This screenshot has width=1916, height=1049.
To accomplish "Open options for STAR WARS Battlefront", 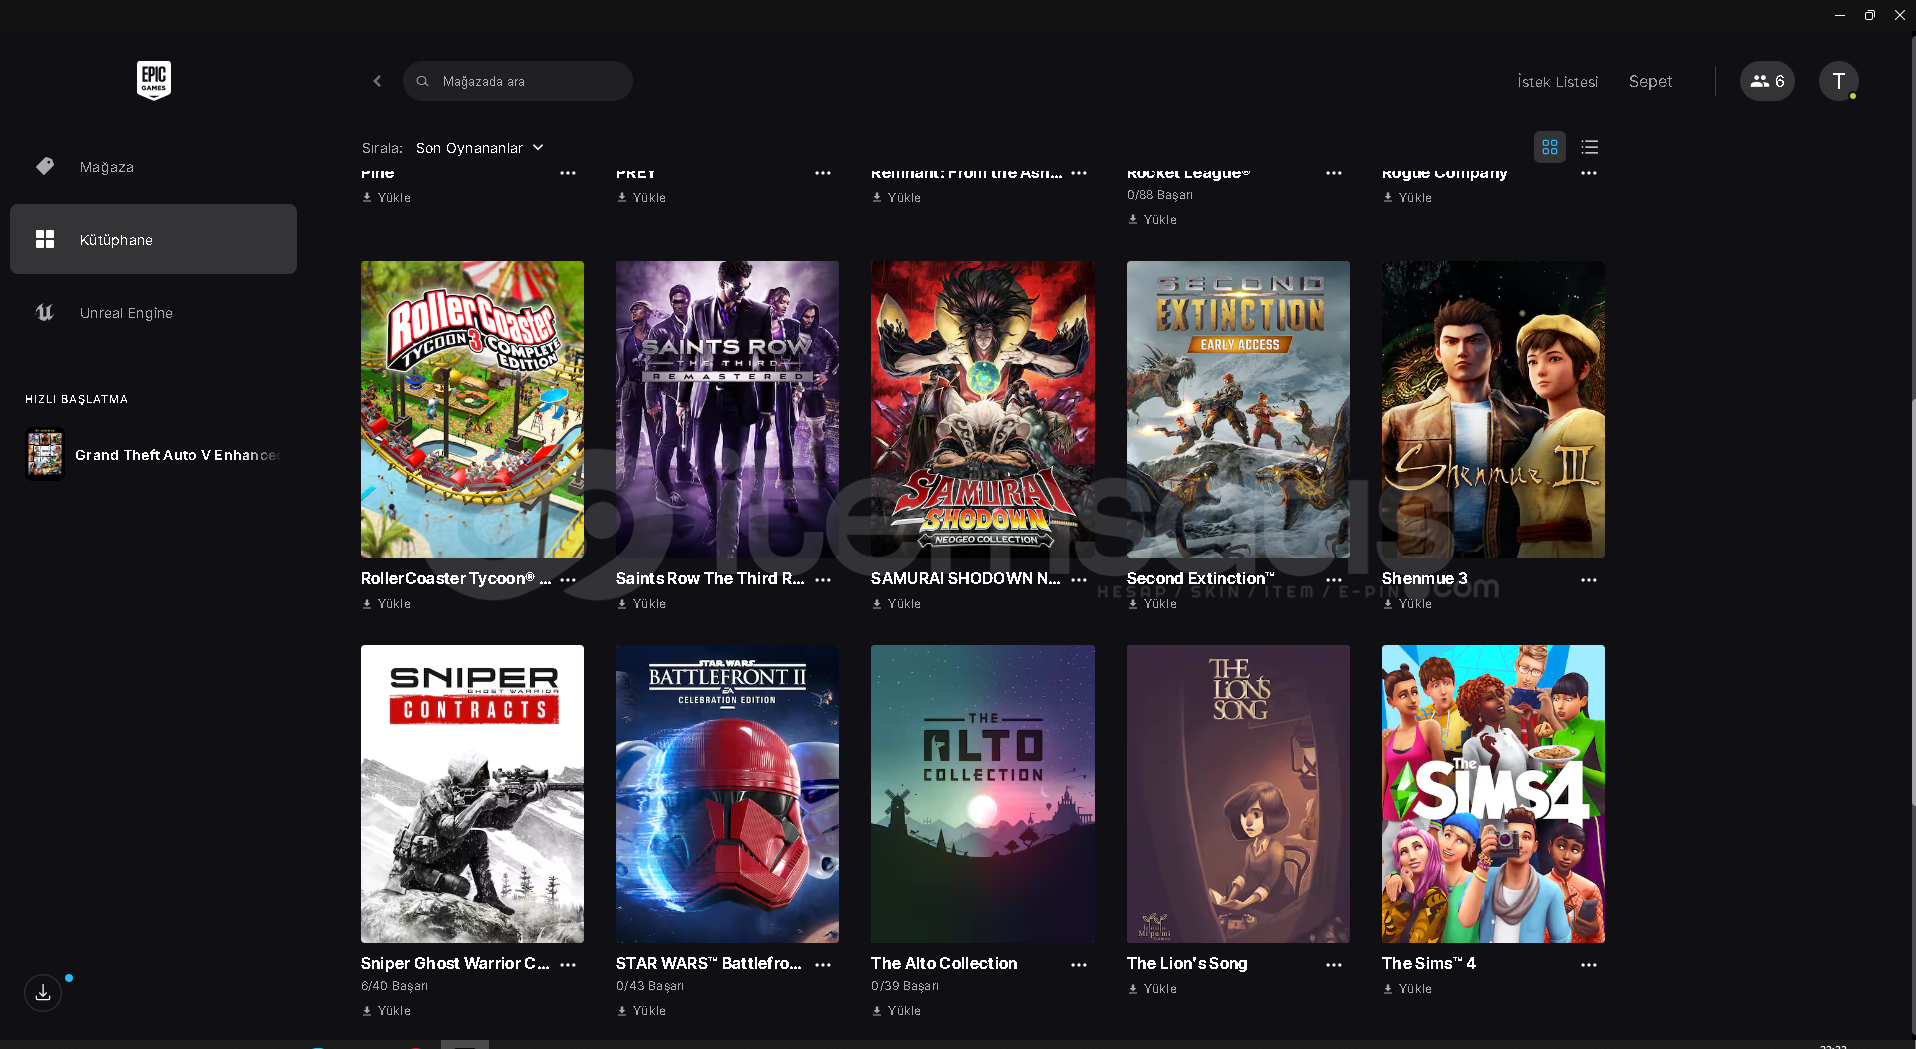I will [823, 965].
